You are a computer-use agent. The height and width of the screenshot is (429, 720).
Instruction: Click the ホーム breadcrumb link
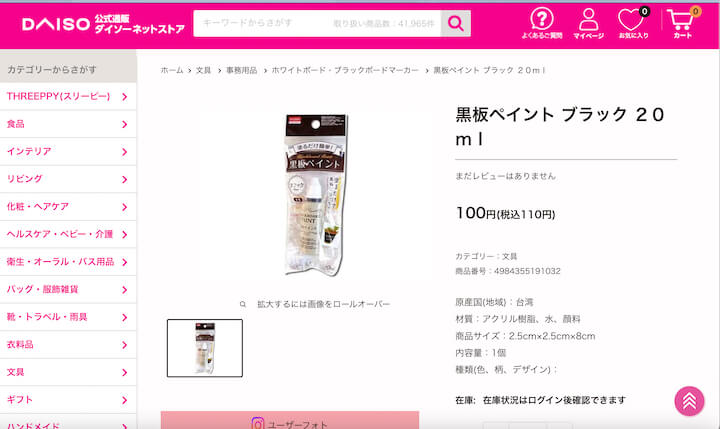[x=172, y=70]
